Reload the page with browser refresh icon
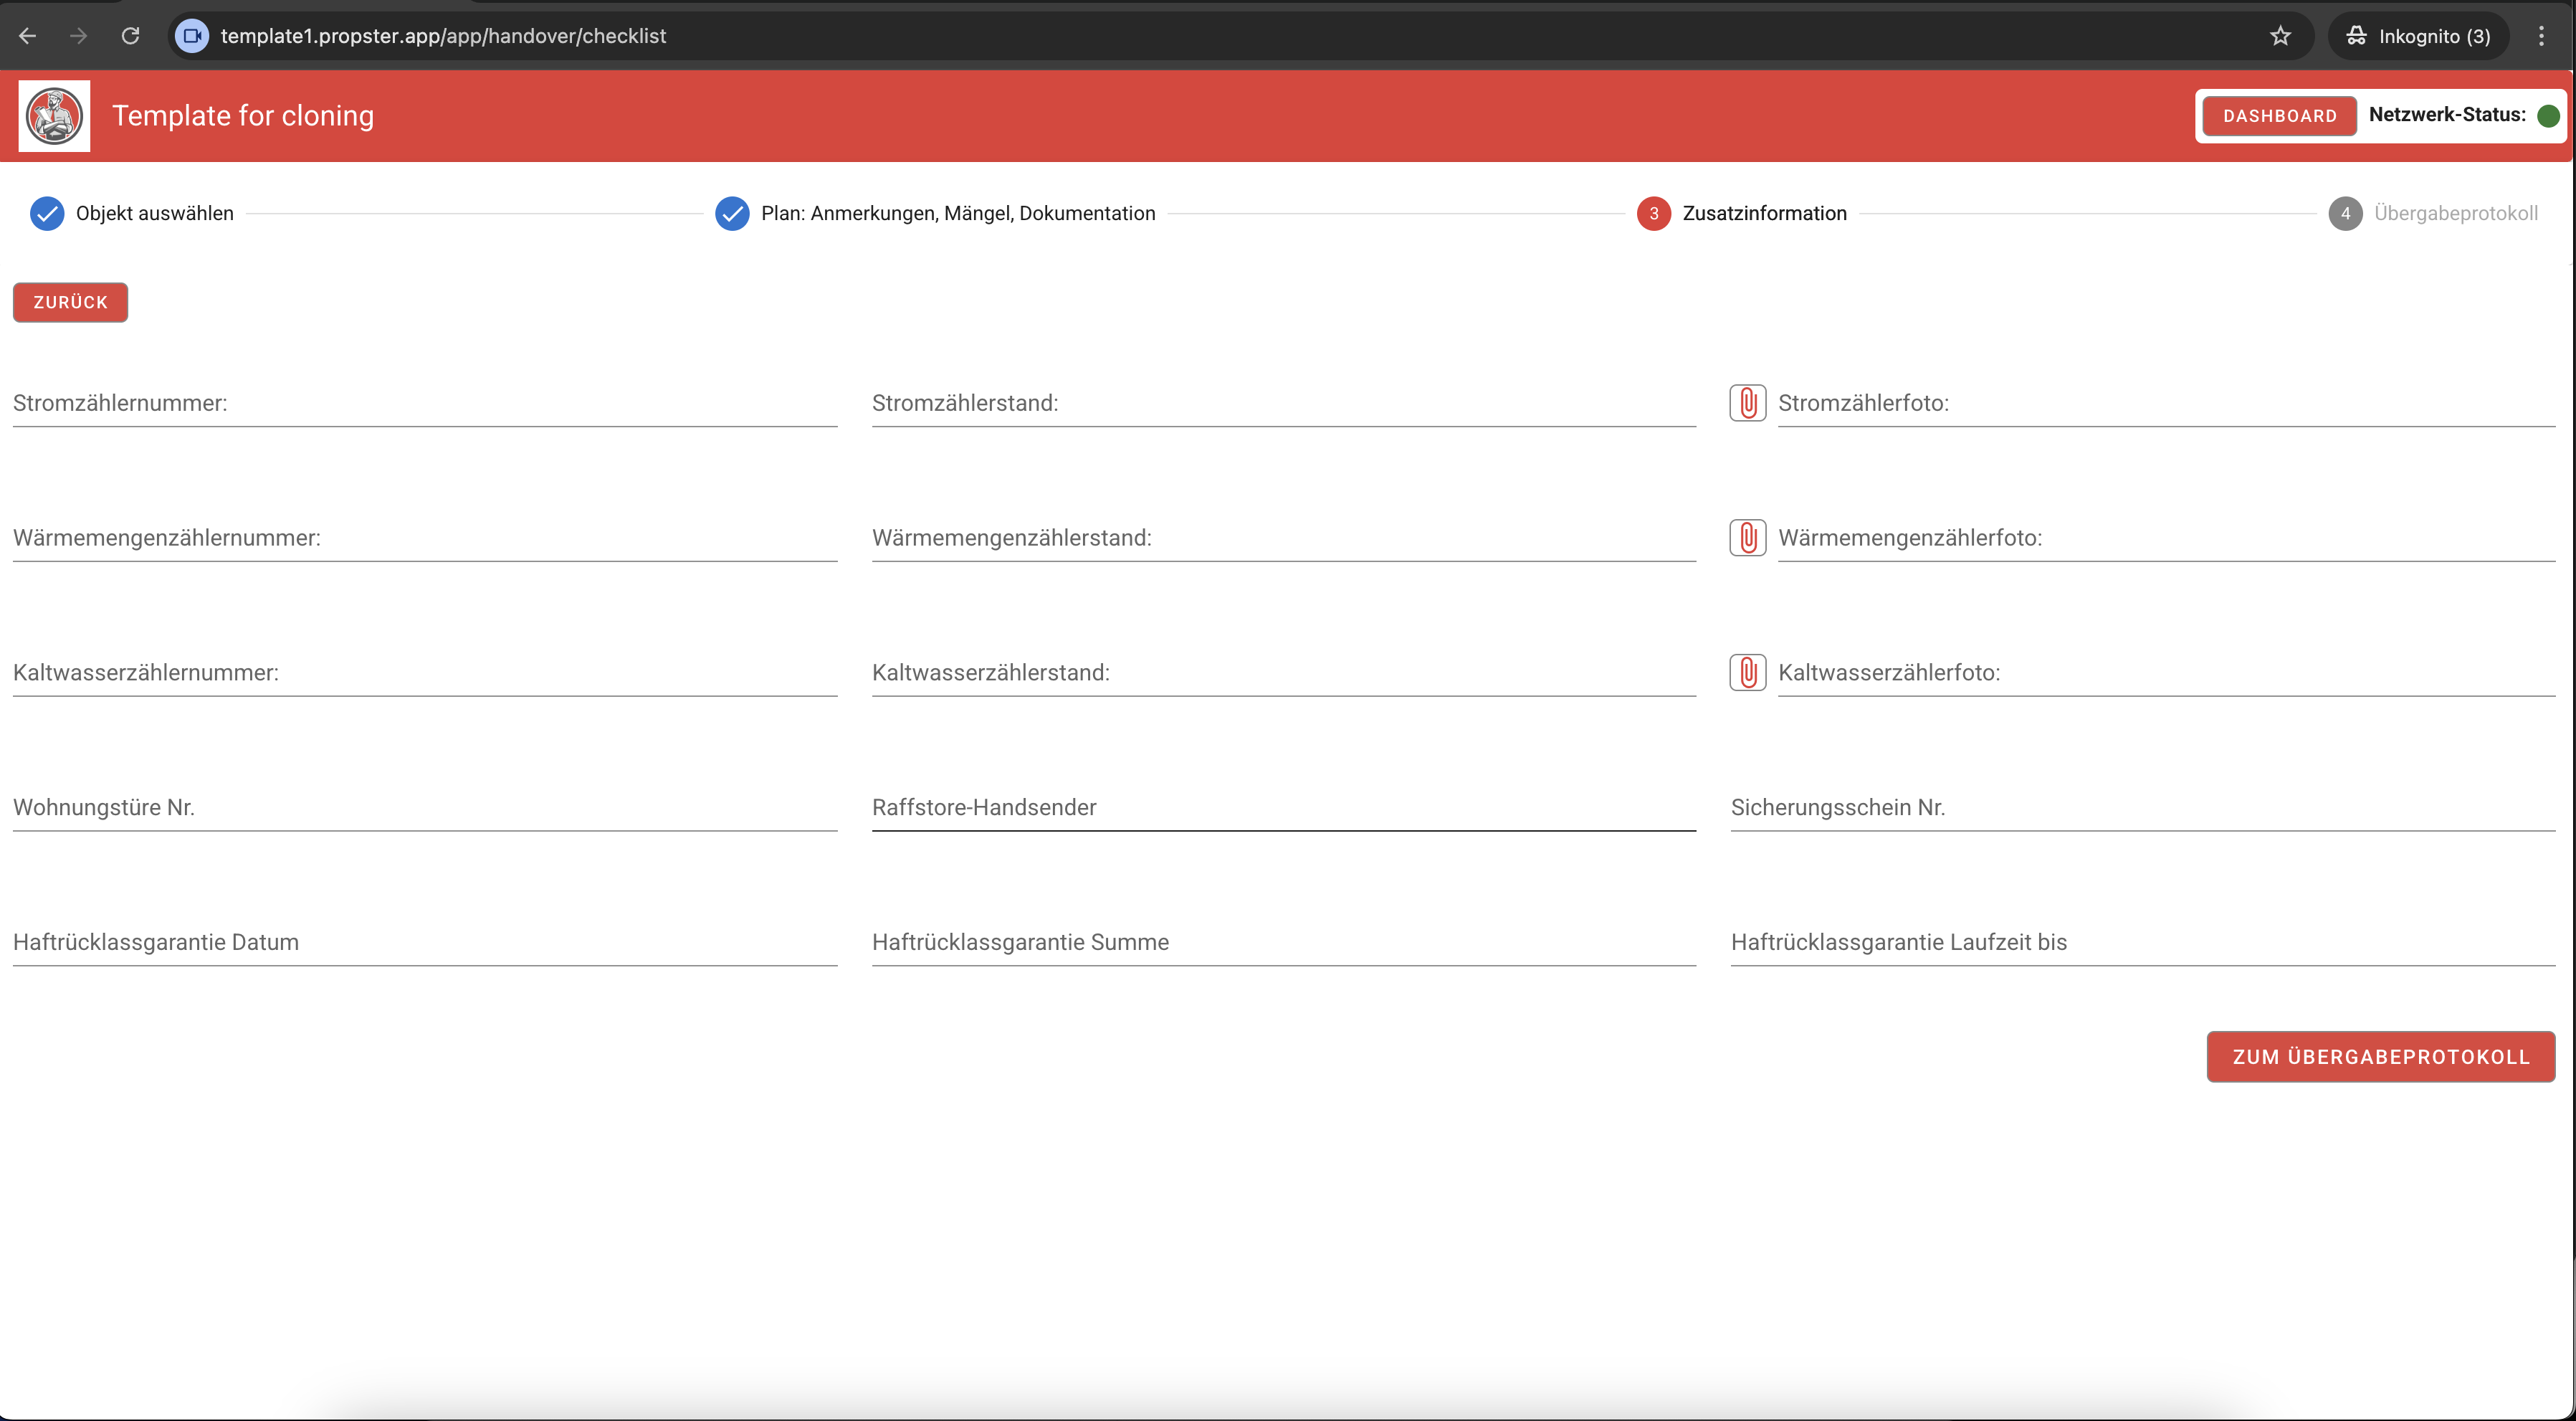Image resolution: width=2576 pixels, height=1421 pixels. coord(130,36)
